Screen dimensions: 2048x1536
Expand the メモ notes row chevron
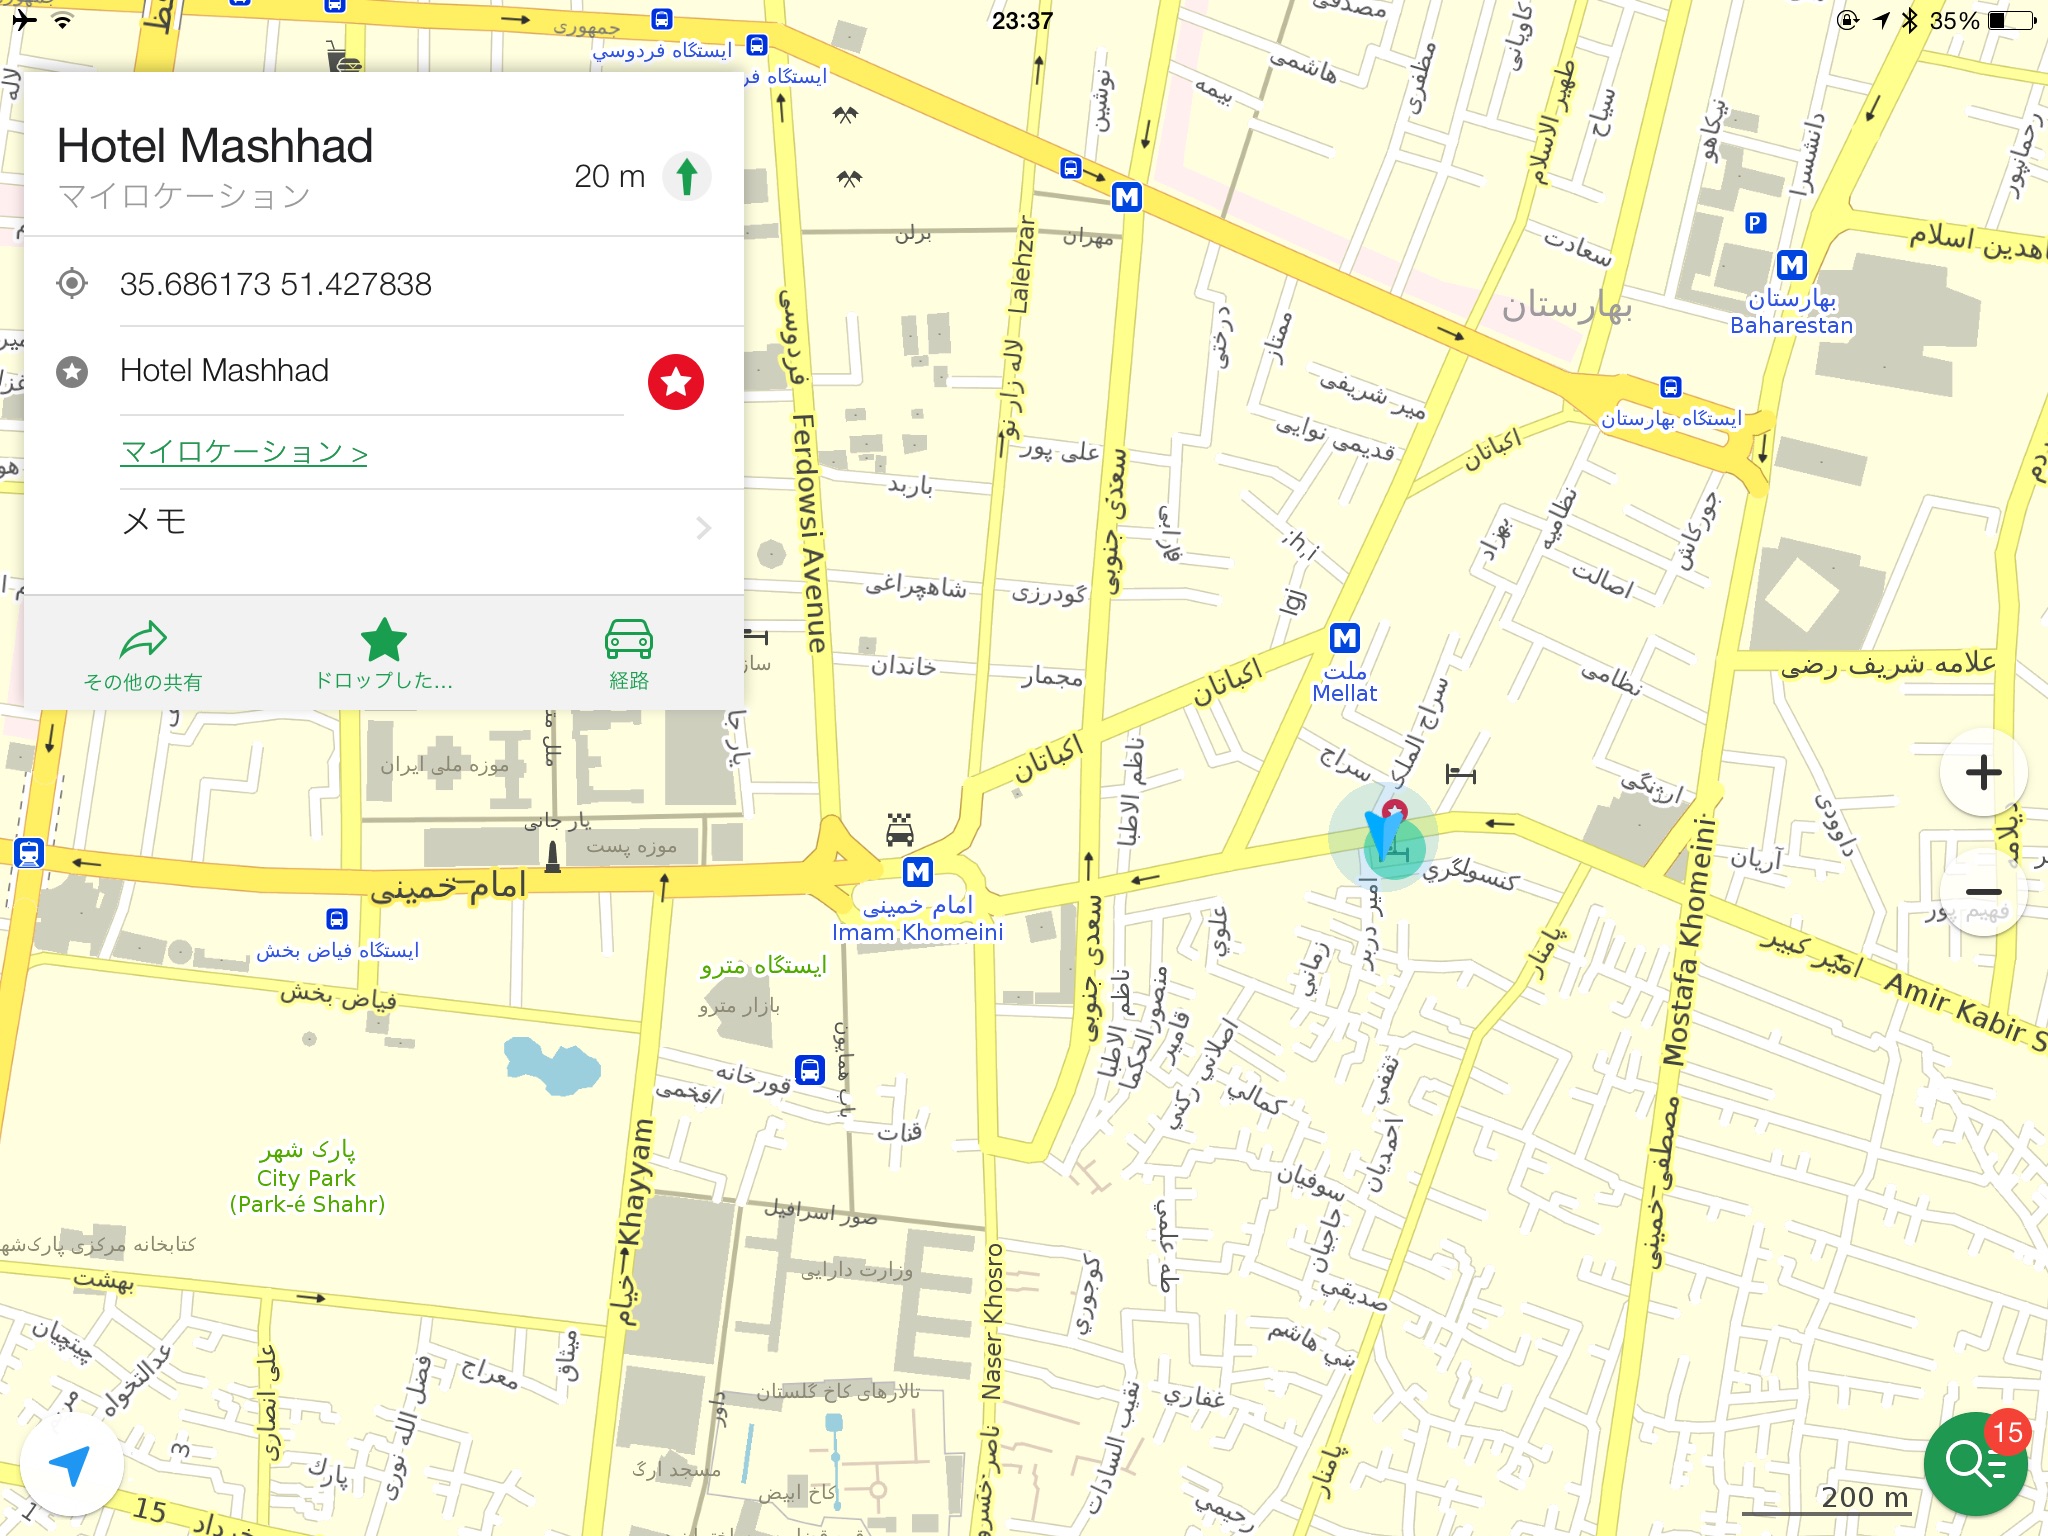click(703, 527)
